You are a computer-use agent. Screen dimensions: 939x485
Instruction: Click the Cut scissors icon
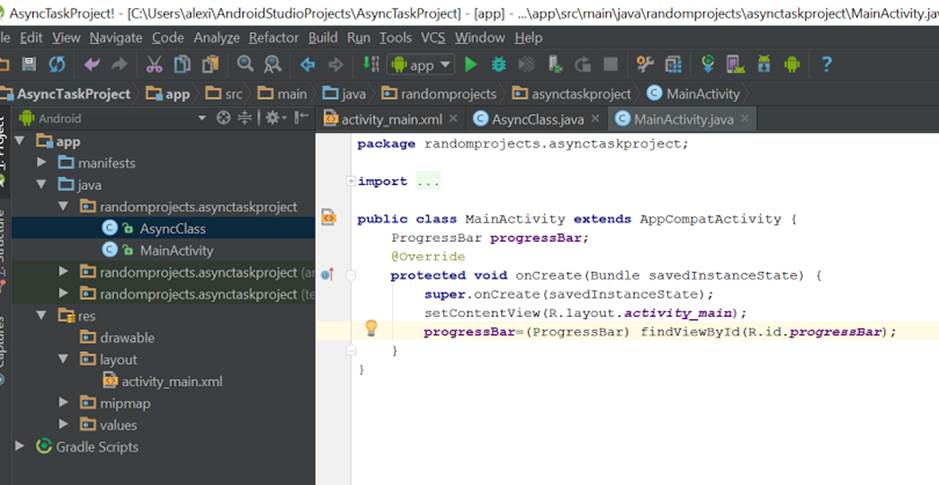[154, 64]
